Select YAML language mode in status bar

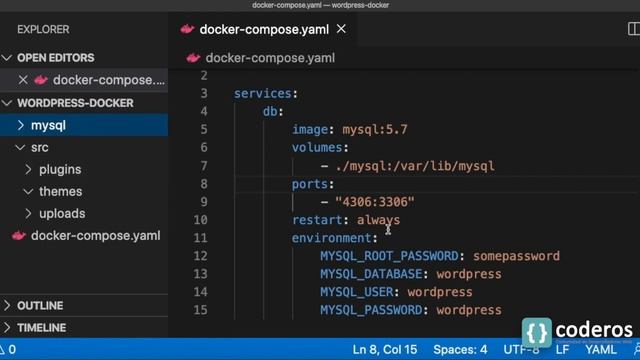click(601, 349)
